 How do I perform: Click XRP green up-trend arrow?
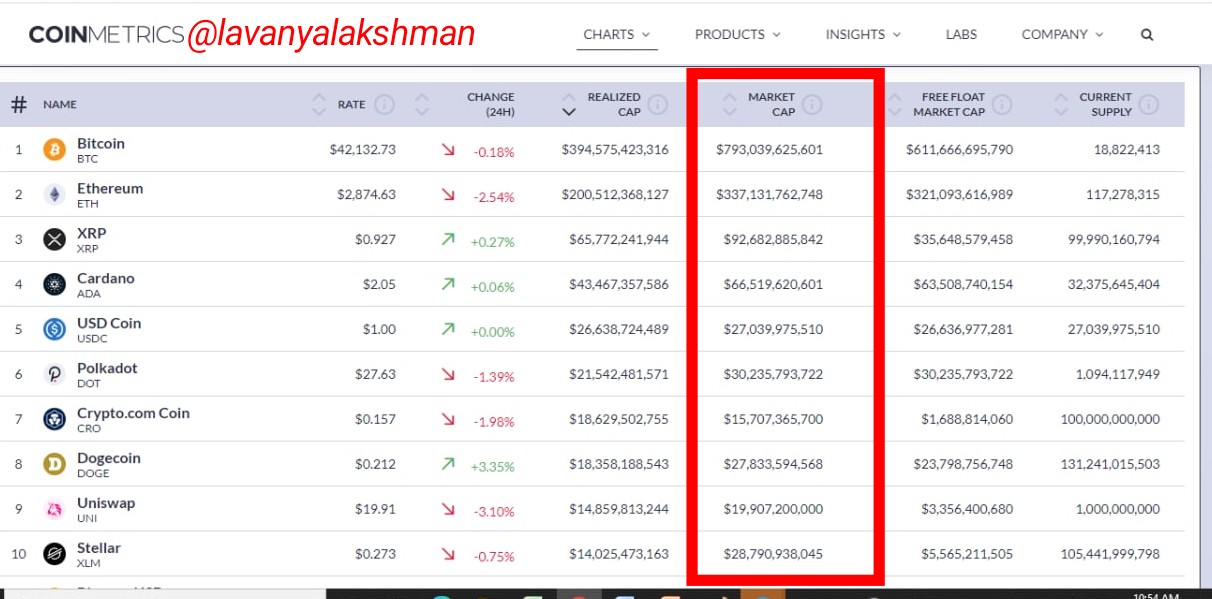click(x=447, y=240)
